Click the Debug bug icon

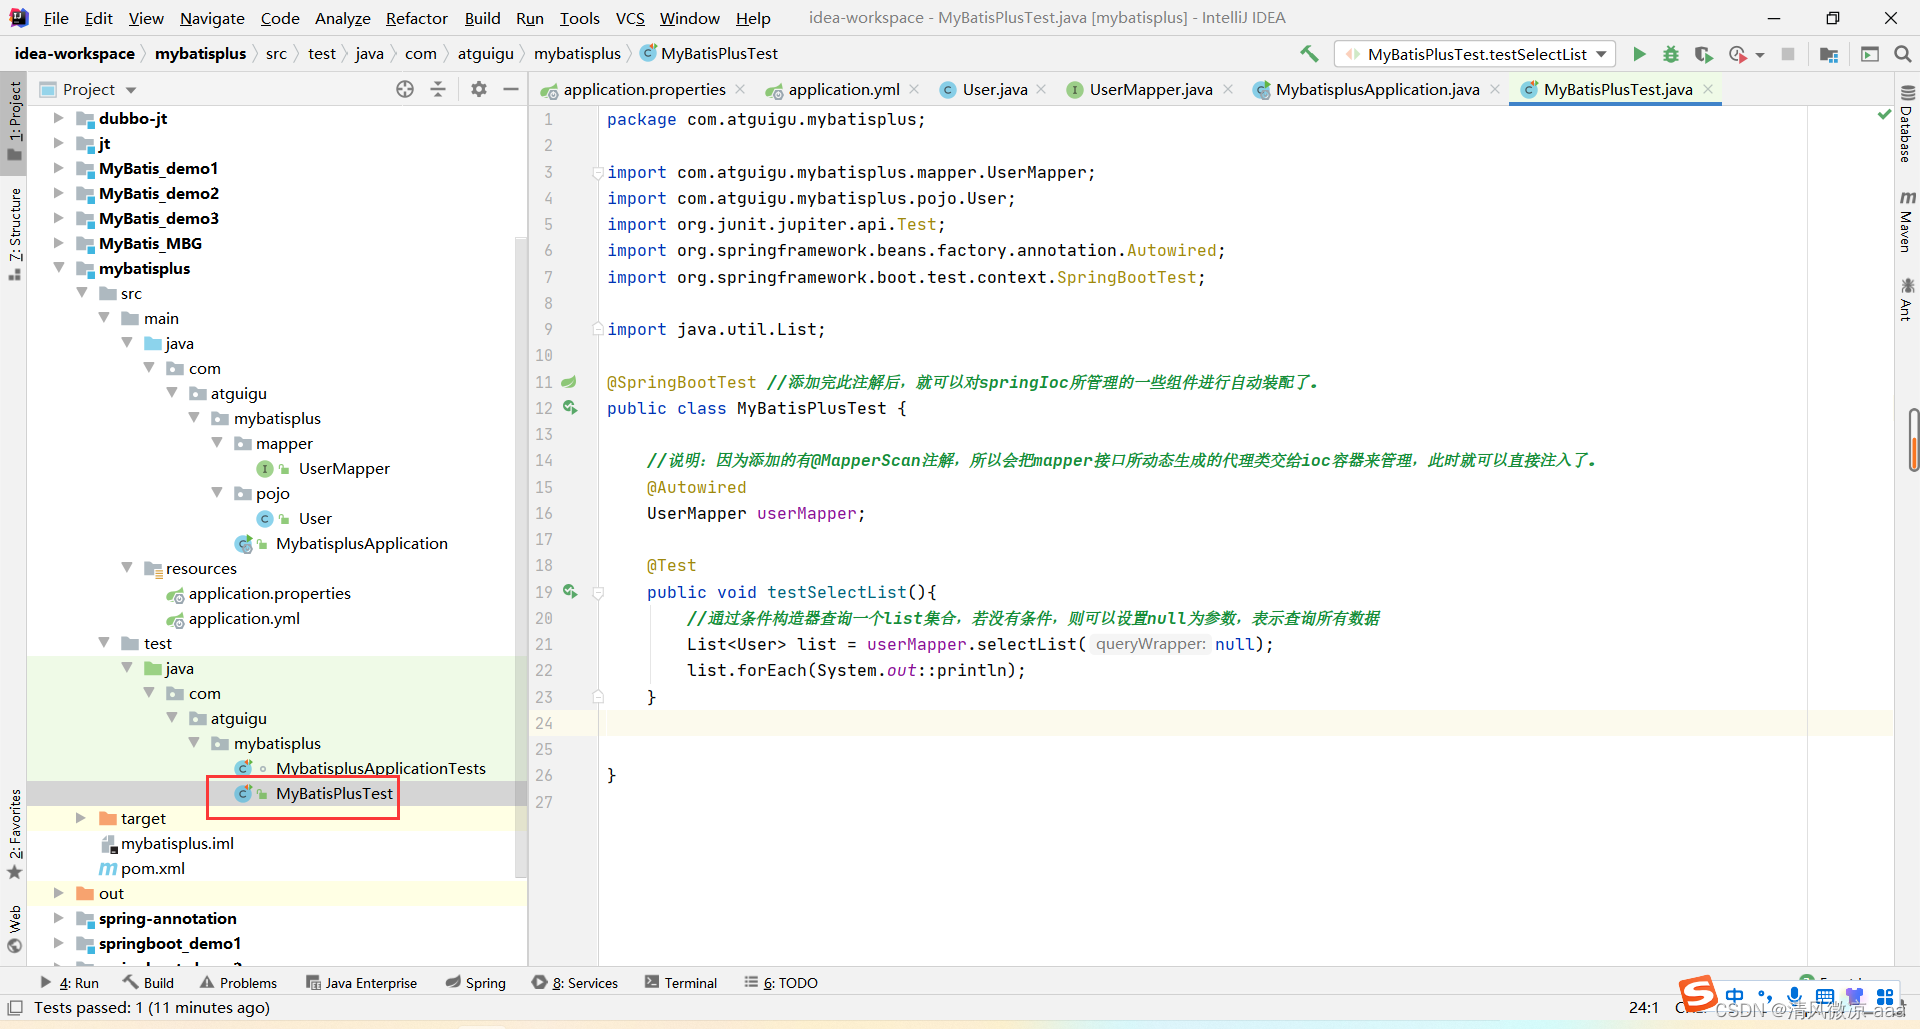coord(1671,54)
